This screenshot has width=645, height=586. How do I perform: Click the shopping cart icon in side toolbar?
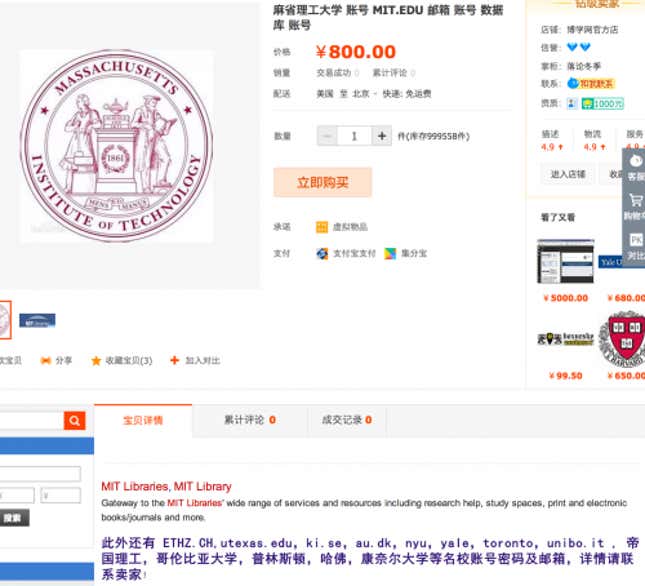click(x=636, y=200)
